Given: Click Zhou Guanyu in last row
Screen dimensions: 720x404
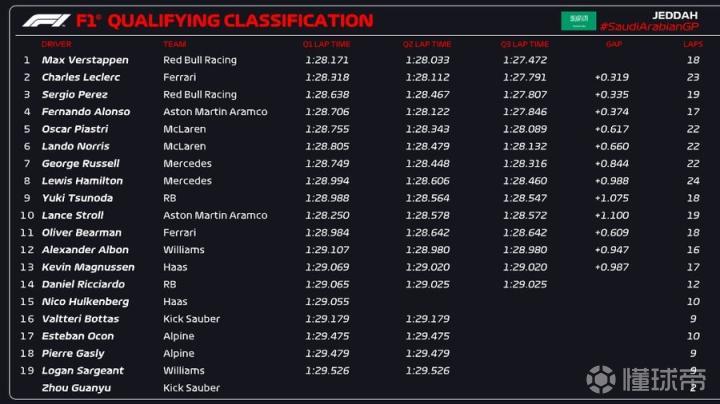Looking at the screenshot, I should 76,388.
